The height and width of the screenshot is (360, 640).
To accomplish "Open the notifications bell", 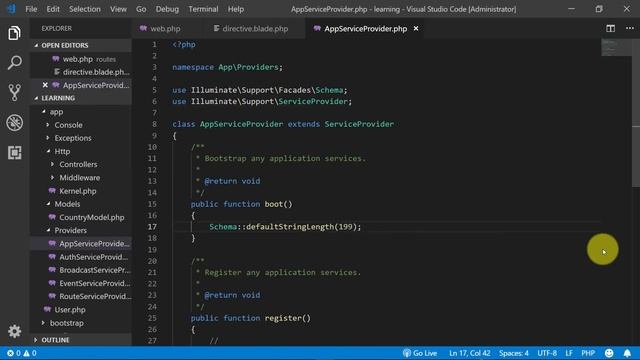I will (x=627, y=353).
